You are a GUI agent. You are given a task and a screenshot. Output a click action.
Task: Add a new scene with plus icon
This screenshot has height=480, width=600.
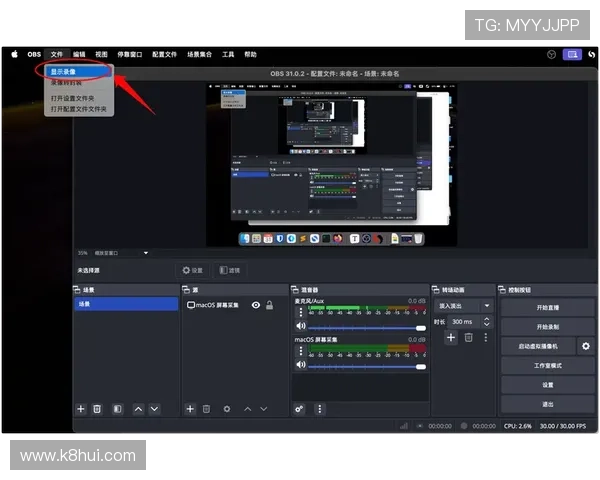81,409
